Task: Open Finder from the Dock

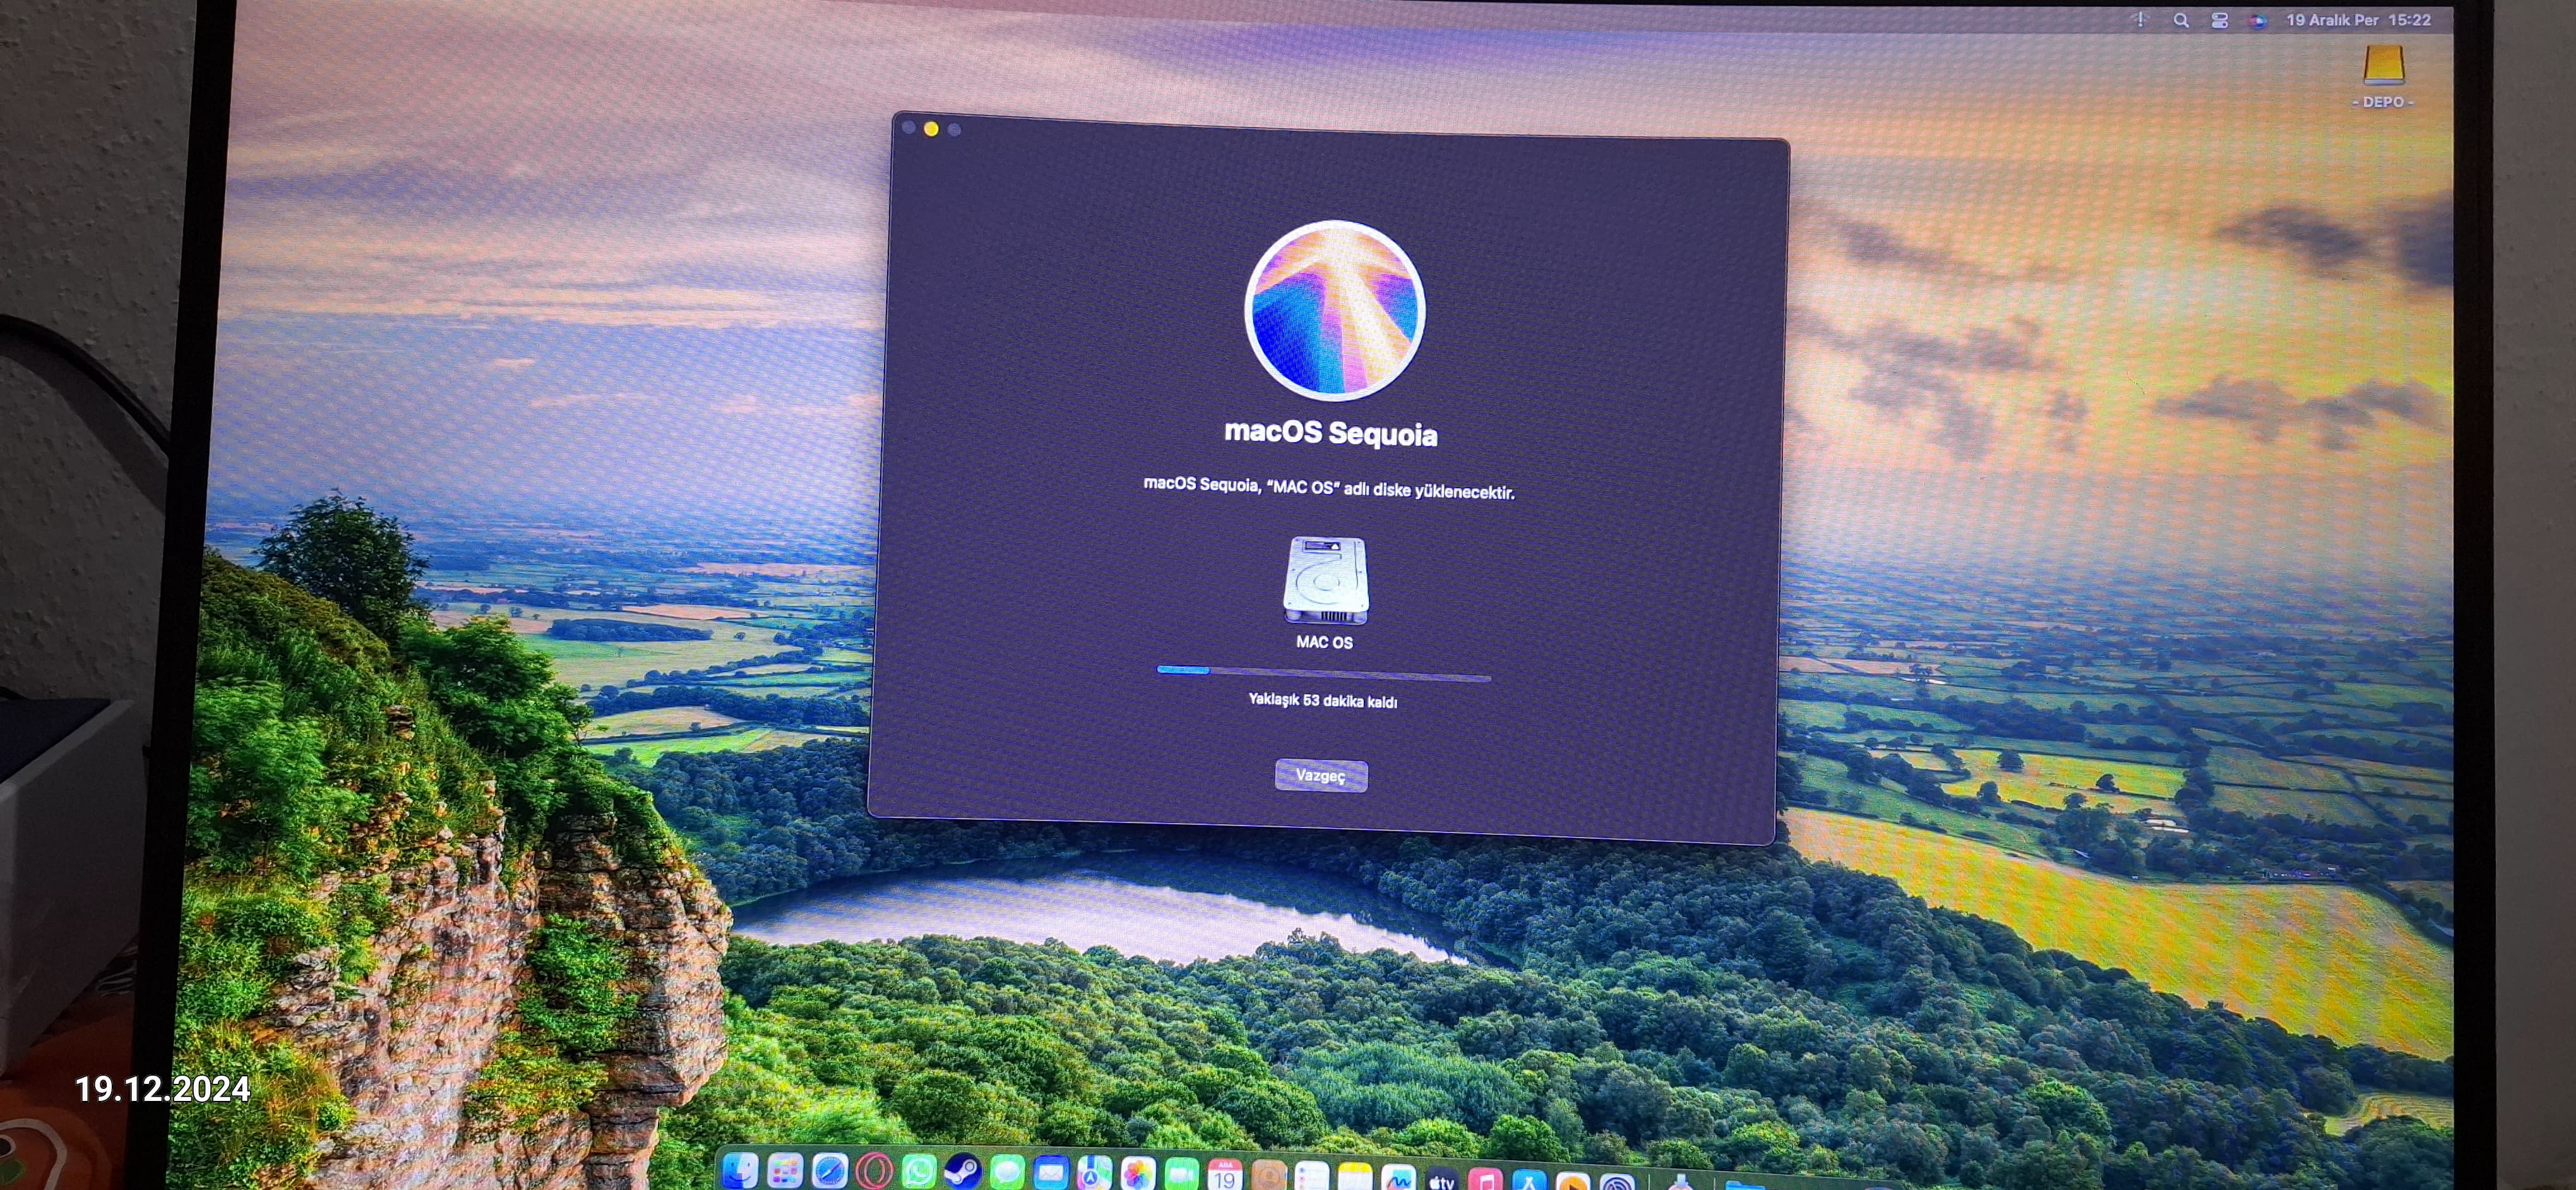Action: click(740, 1172)
